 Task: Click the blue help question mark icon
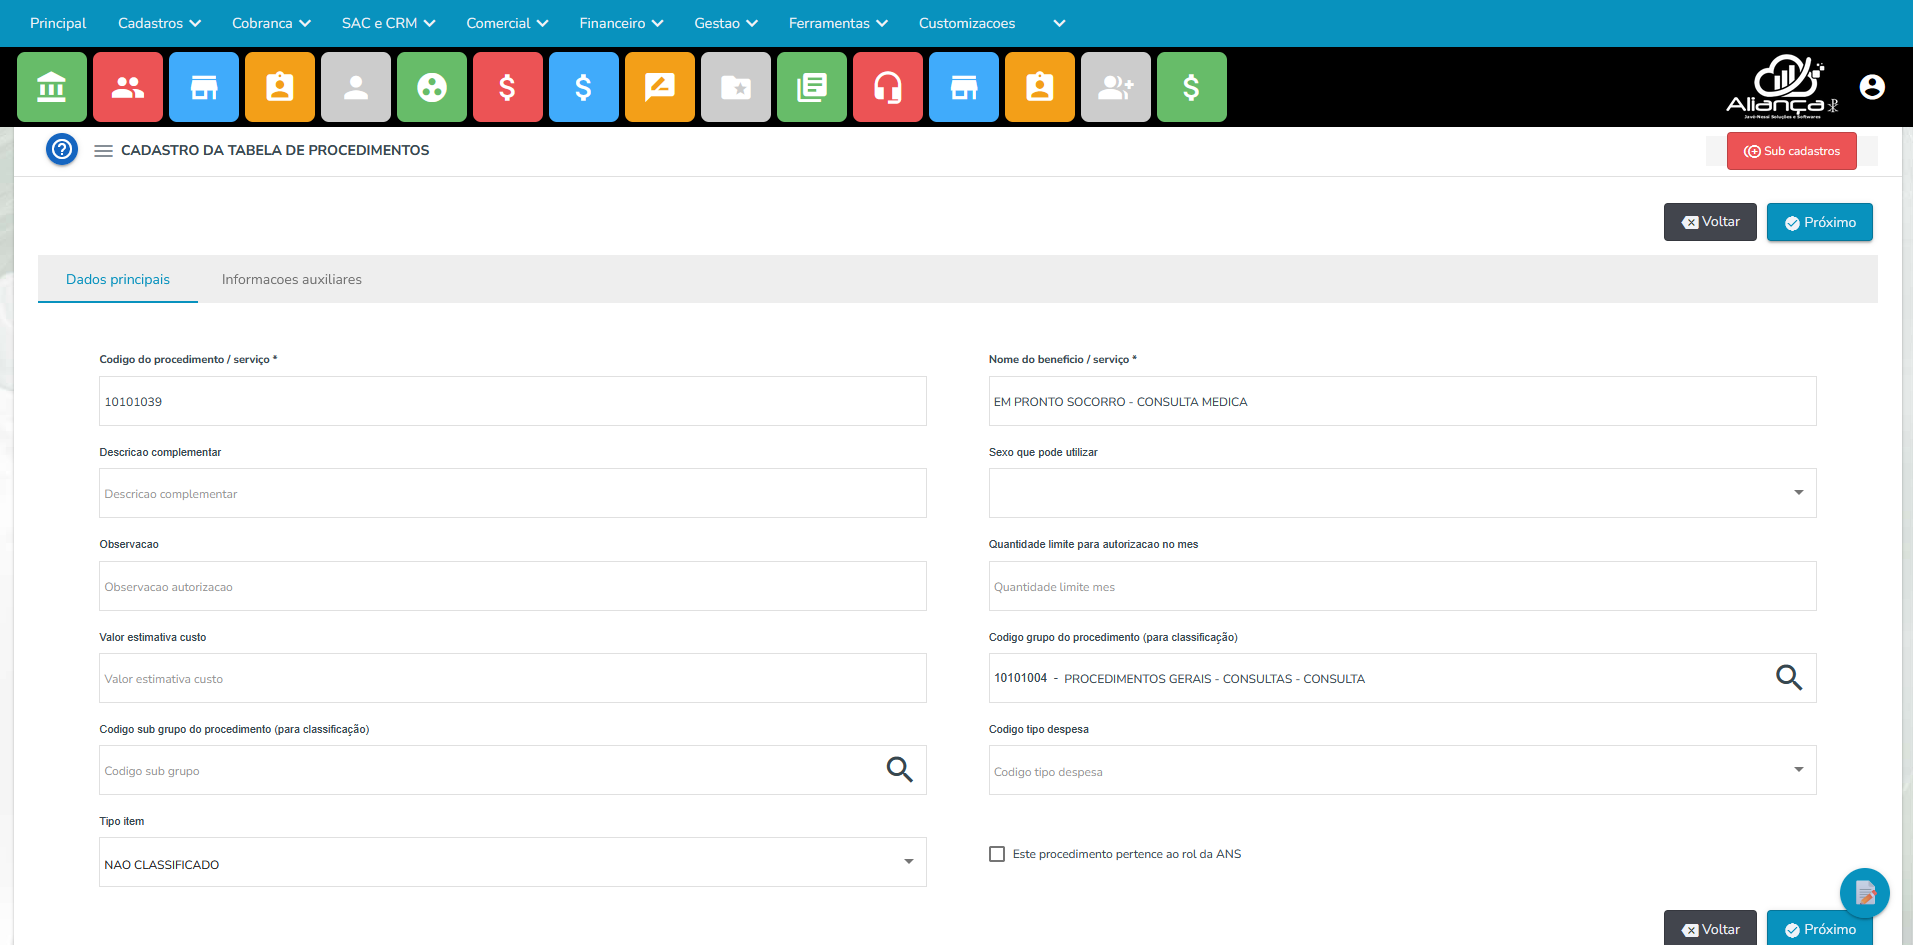(62, 150)
